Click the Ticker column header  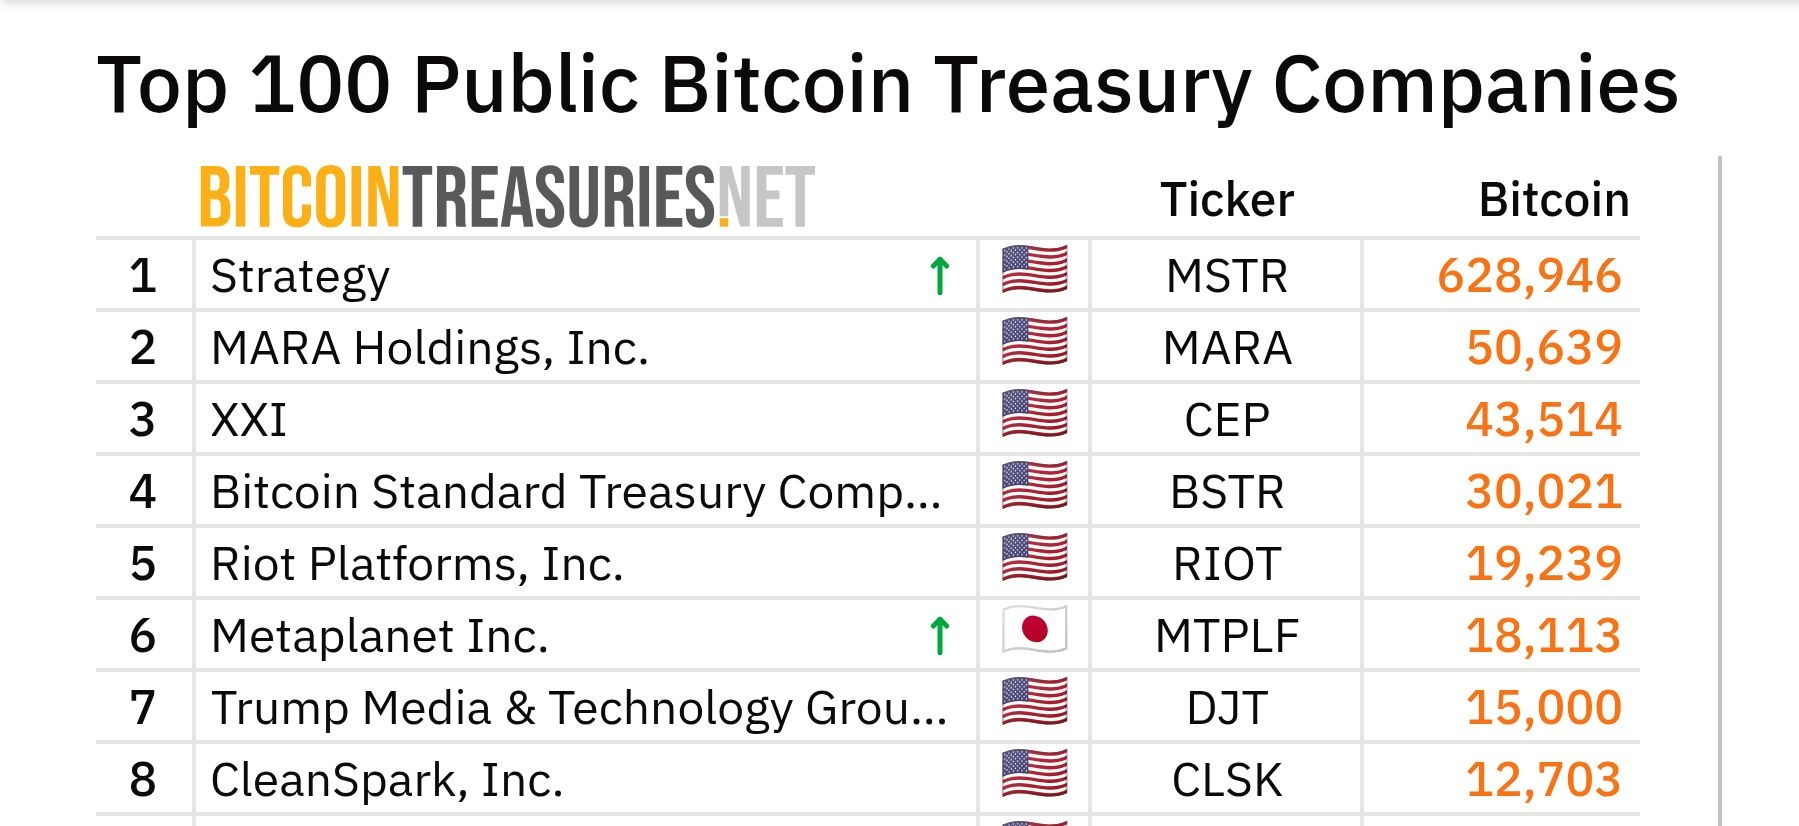1227,200
